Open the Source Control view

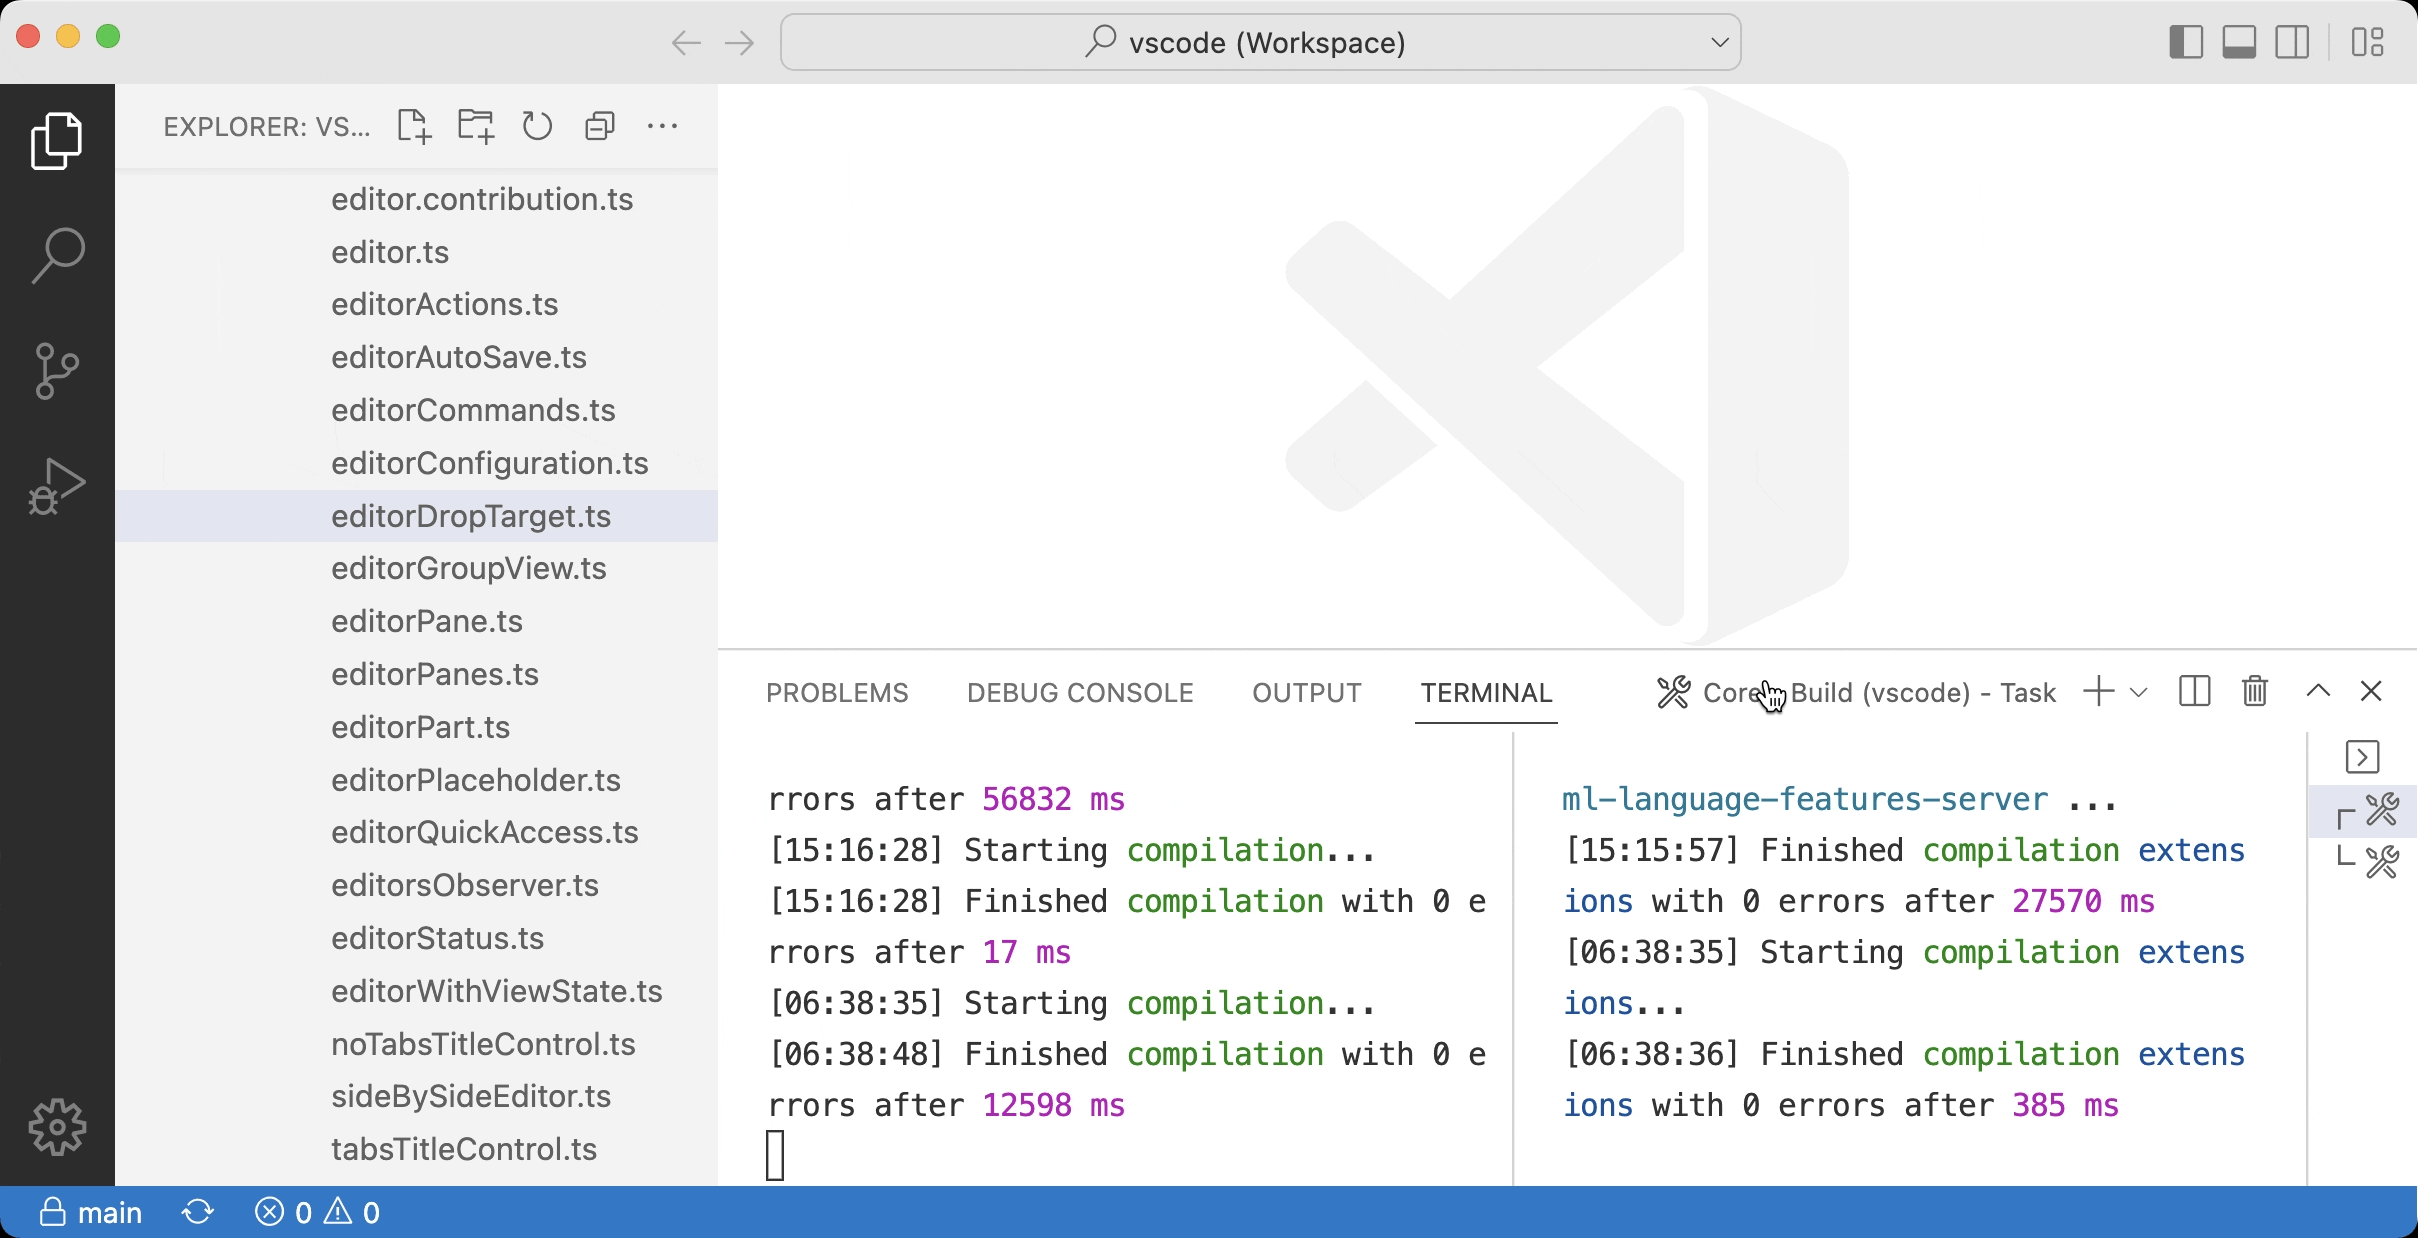pos(57,371)
